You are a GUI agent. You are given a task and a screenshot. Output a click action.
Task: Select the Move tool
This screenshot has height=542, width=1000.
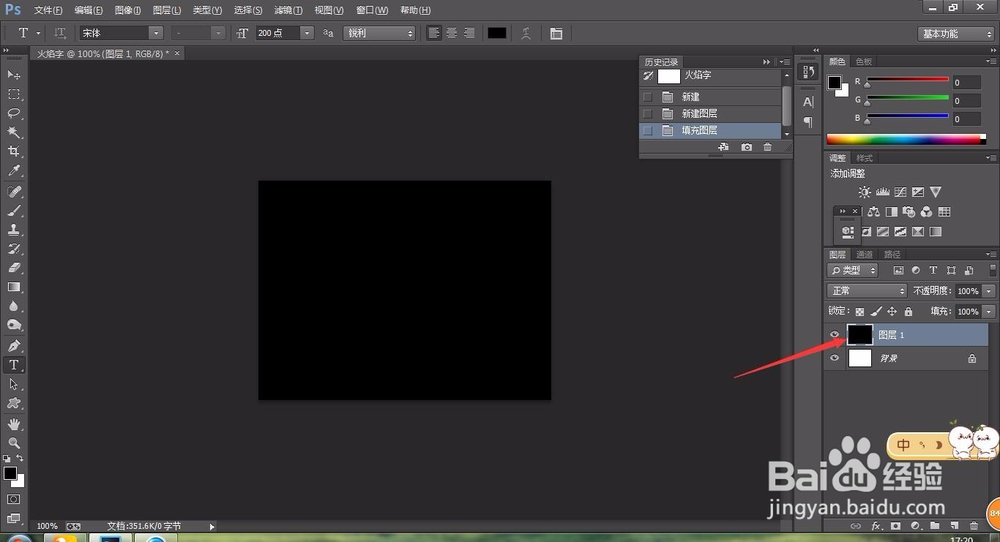(x=13, y=75)
